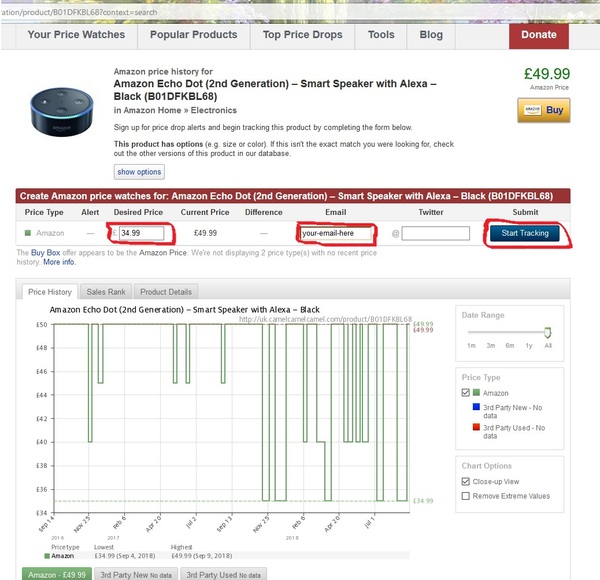Toggle the Amazon price type checkbox
Viewport: 600px width, 580px height.
466,393
